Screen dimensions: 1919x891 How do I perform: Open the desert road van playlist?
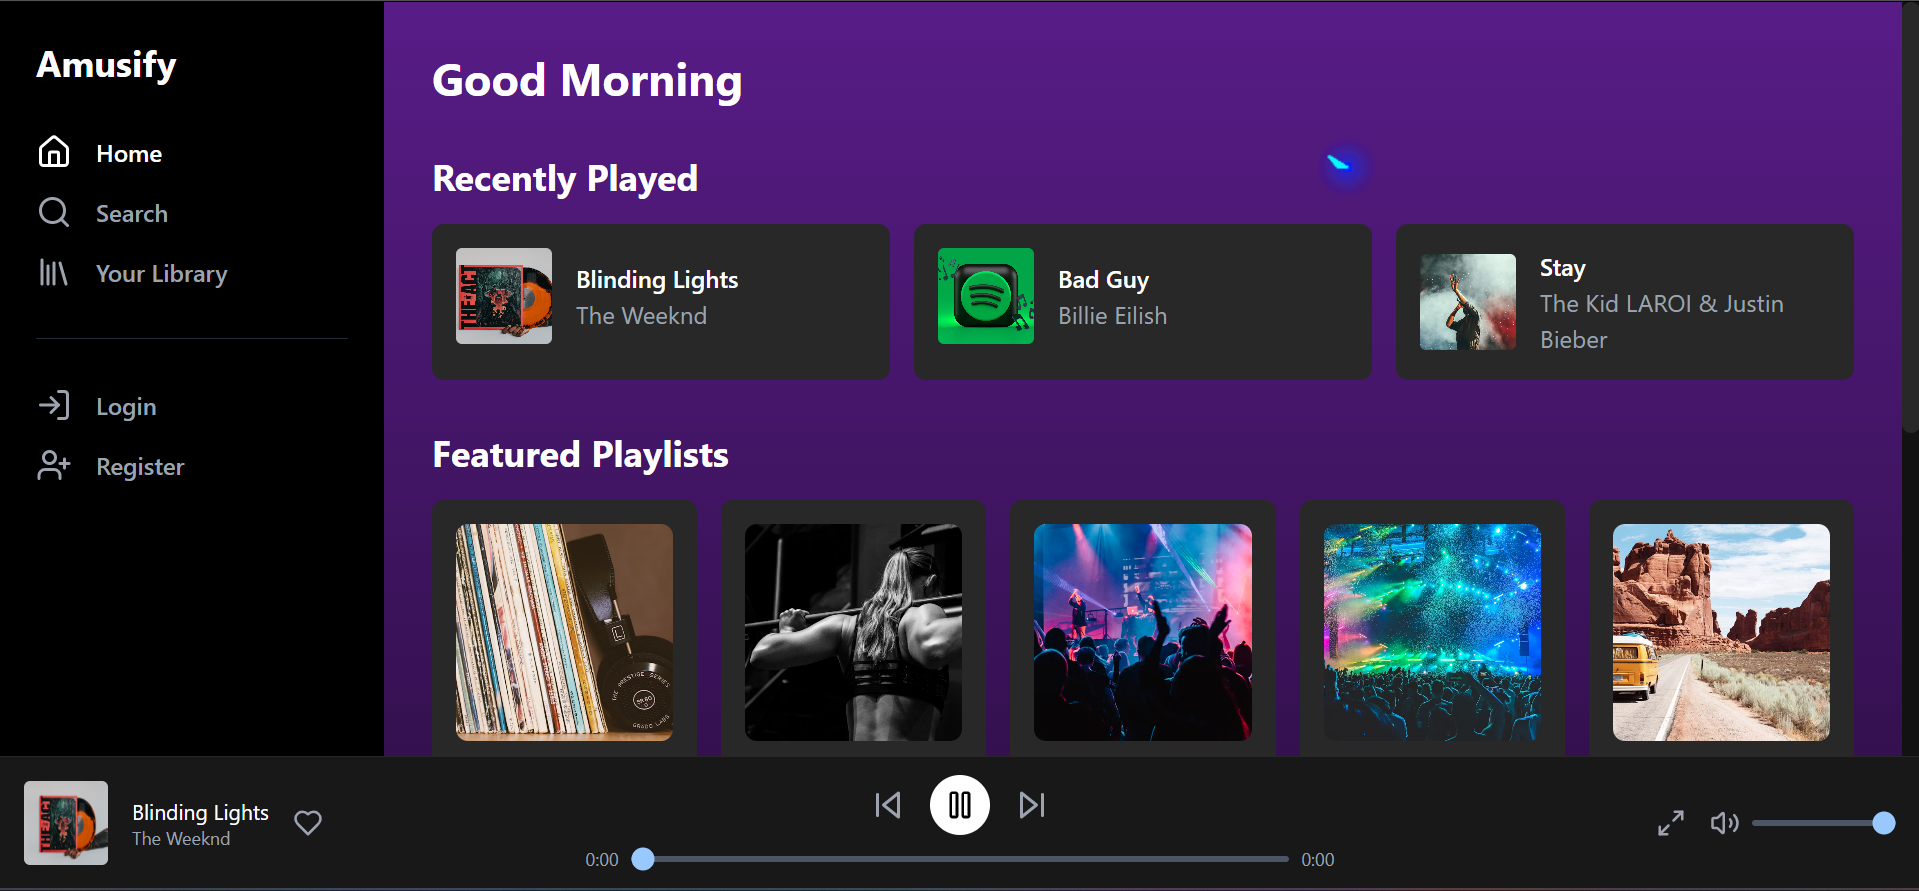(1721, 632)
